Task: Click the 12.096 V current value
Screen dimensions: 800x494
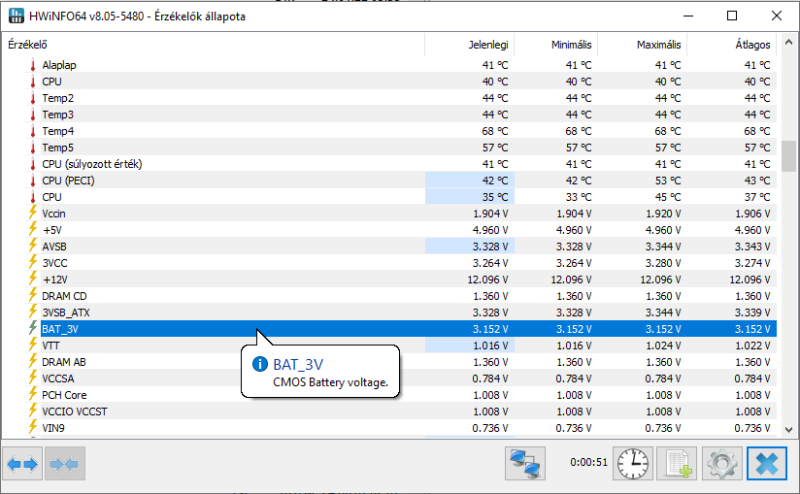Action: [x=488, y=280]
